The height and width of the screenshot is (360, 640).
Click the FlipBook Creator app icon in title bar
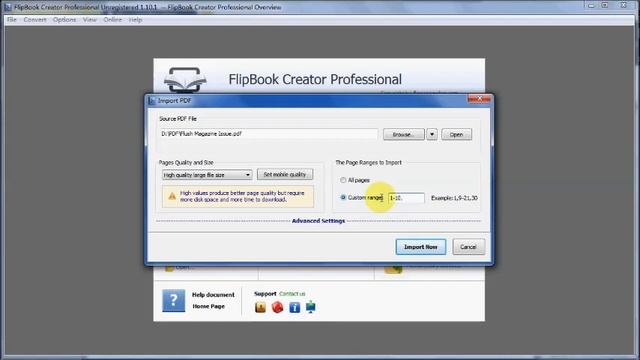(8, 7)
